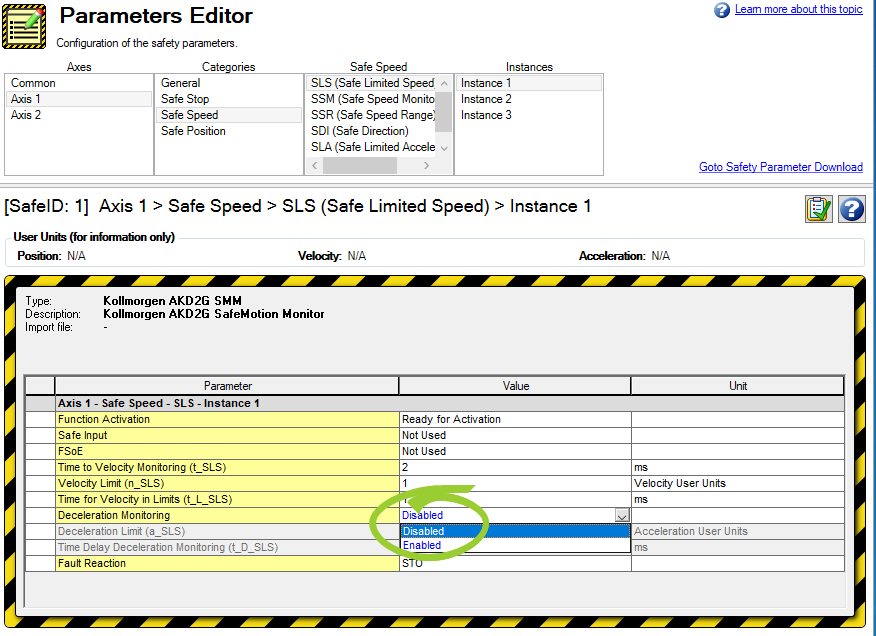876x636 pixels.
Task: Choose Safe Stop category
Action: 229,99
